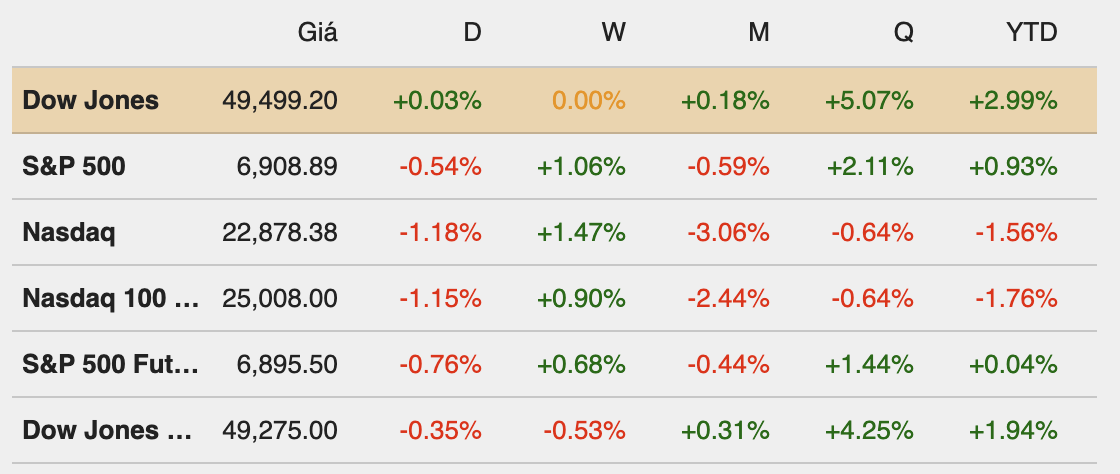Click Dow Jones quarterly change +5.07%

click(x=869, y=100)
